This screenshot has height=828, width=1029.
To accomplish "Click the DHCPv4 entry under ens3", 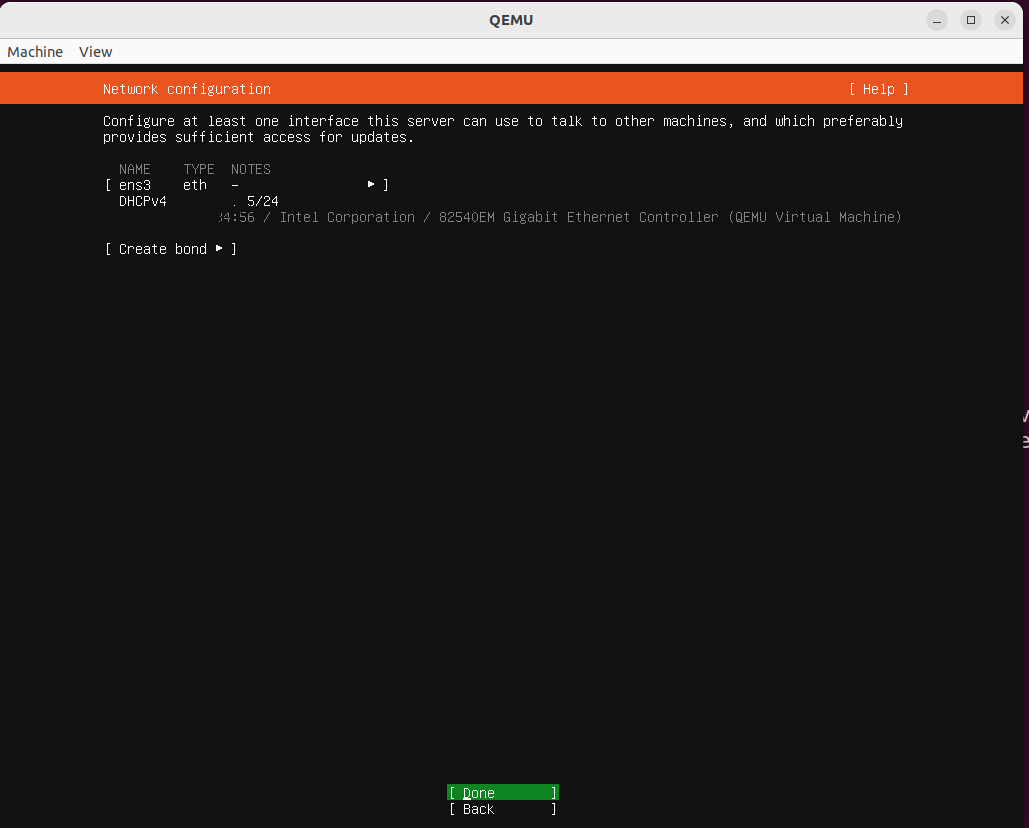I will pos(142,200).
